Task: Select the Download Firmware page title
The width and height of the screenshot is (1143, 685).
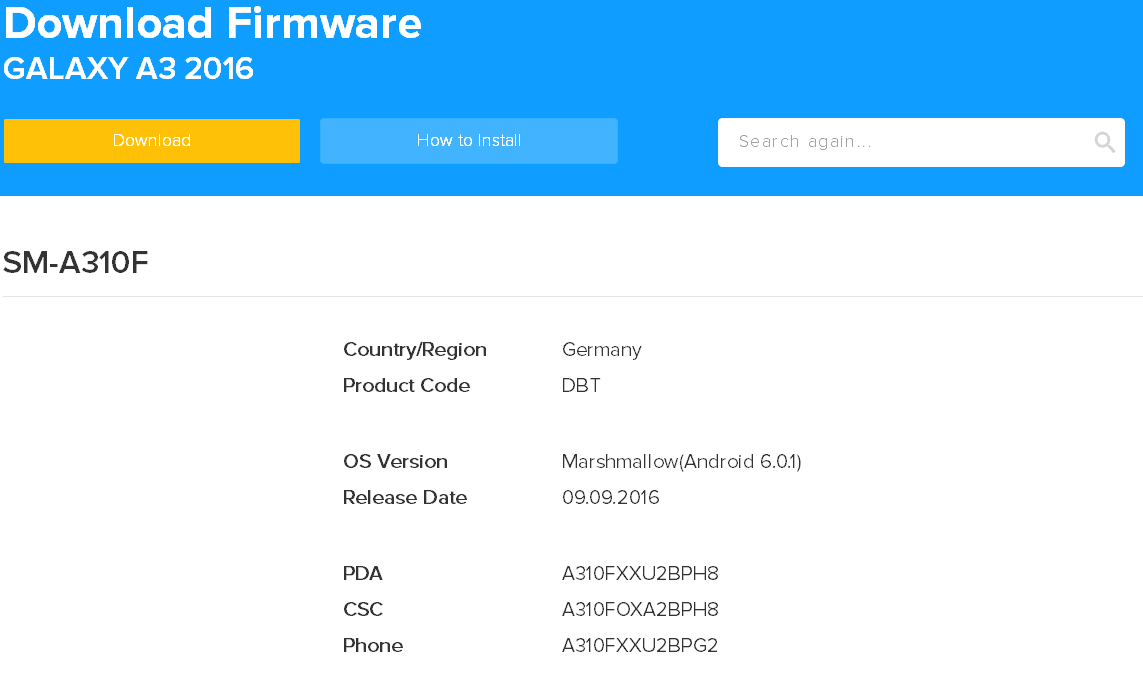Action: 213,23
